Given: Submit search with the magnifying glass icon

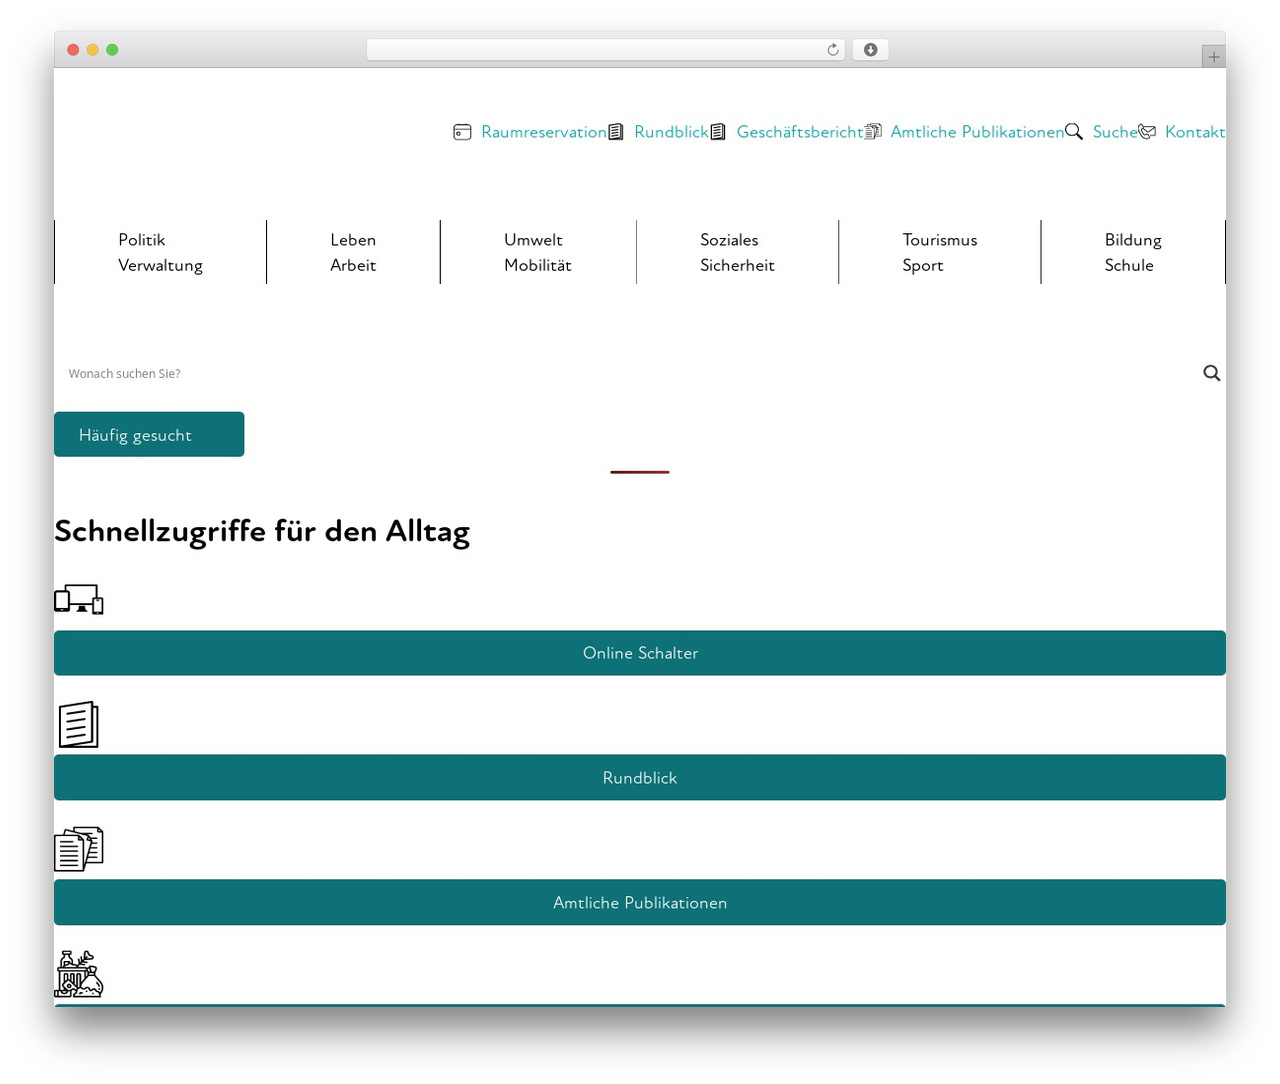Looking at the screenshot, I should coord(1212,373).
